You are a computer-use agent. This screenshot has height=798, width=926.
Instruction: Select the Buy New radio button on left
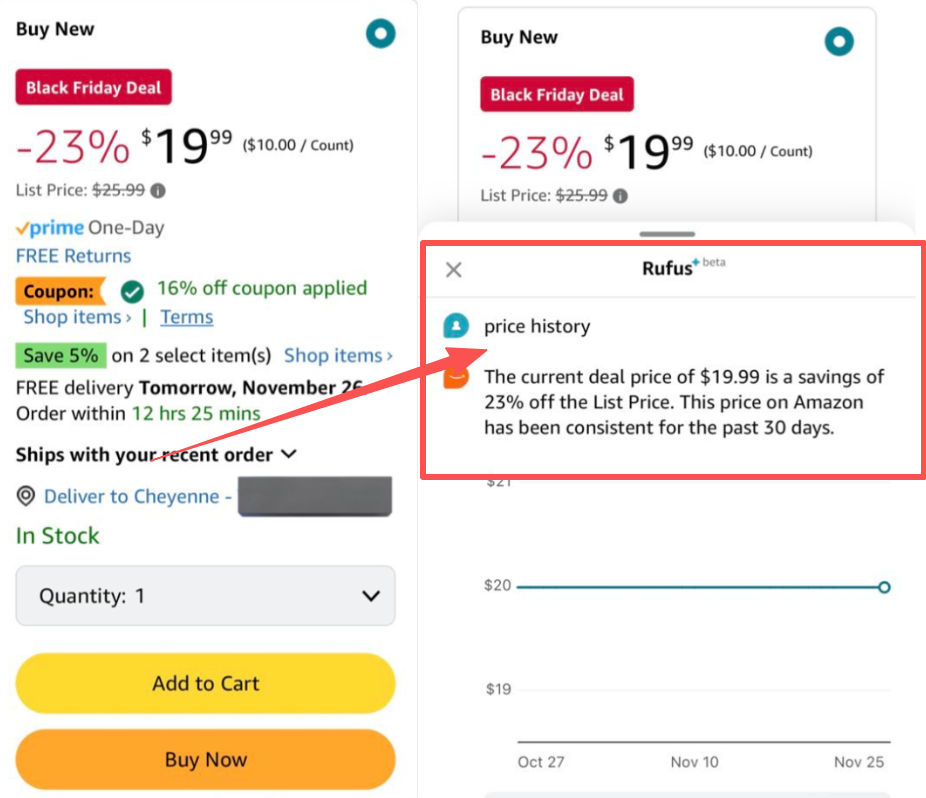[381, 34]
